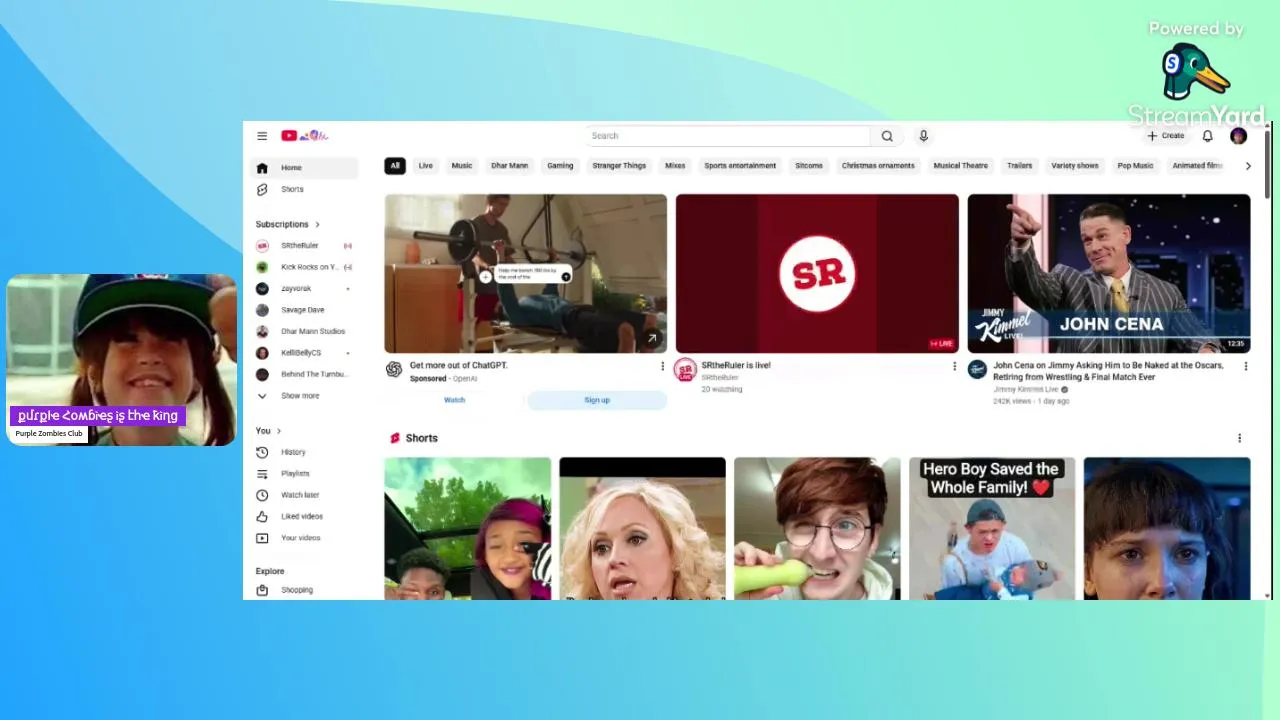
Task: Open Savage Dave subscription channel
Action: click(x=303, y=310)
